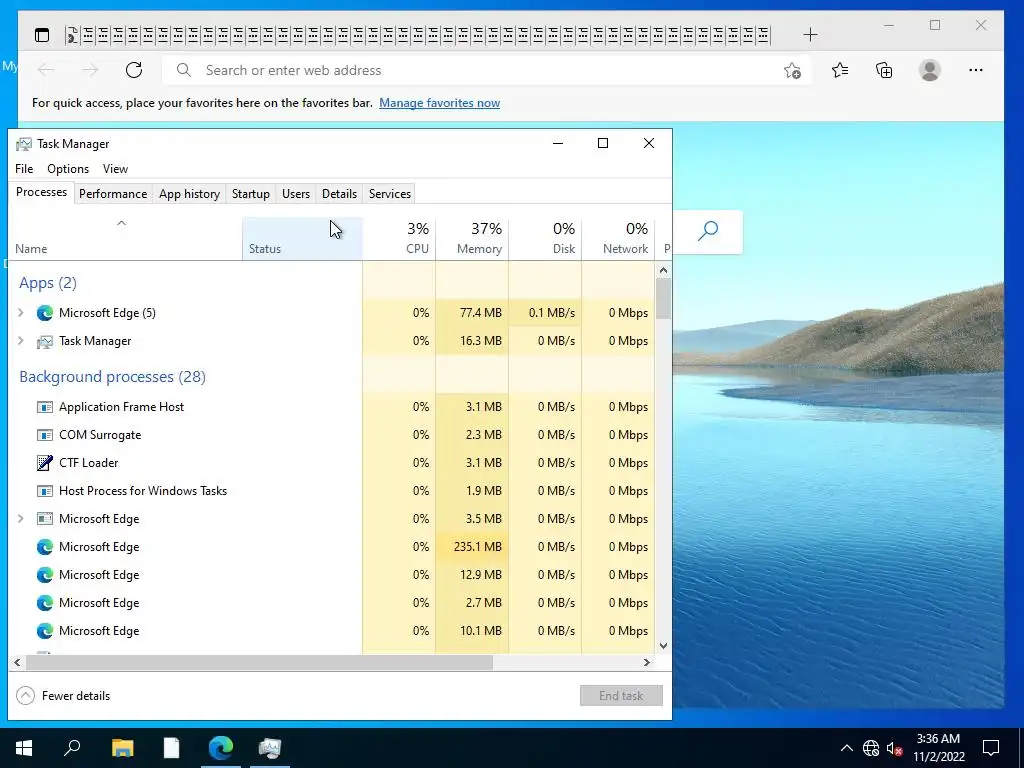Click Manage favorites now link
This screenshot has width=1024, height=768.
440,103
